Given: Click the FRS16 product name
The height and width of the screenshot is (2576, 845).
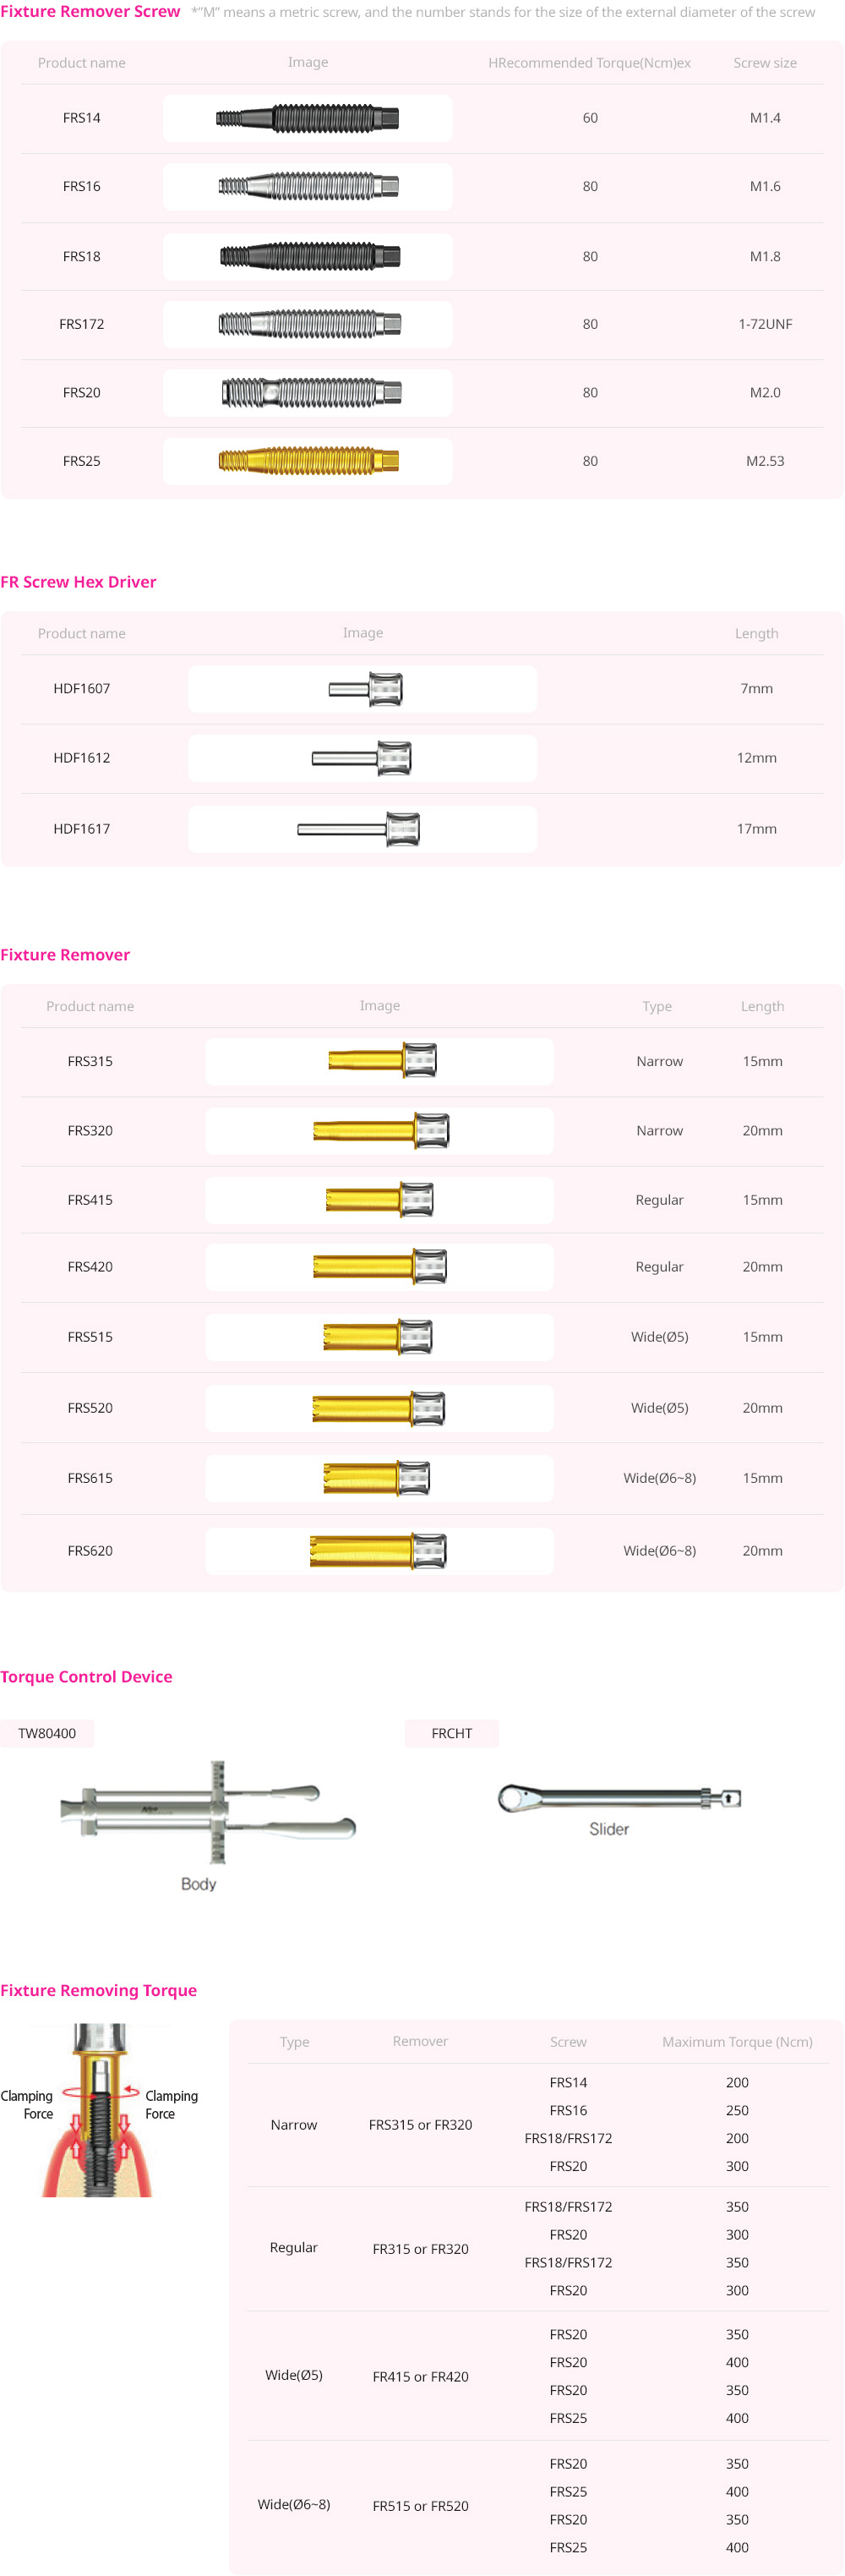Looking at the screenshot, I should click(x=82, y=187).
